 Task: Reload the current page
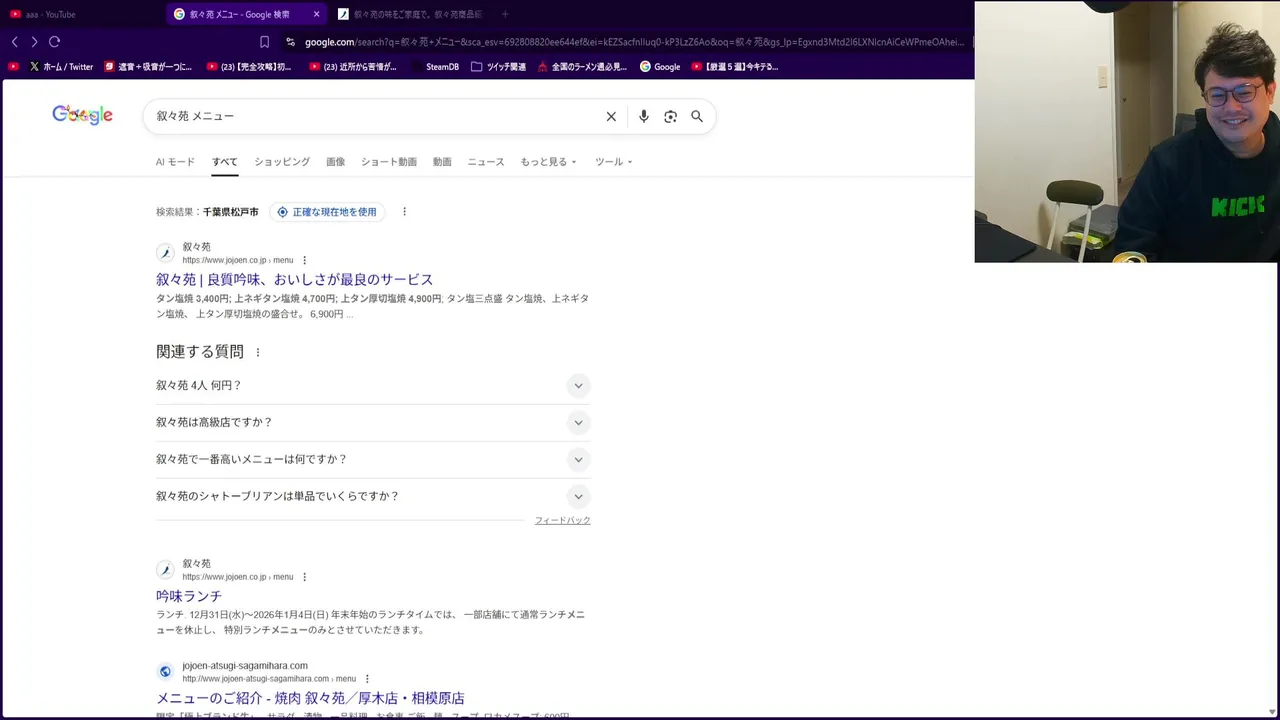[55, 42]
